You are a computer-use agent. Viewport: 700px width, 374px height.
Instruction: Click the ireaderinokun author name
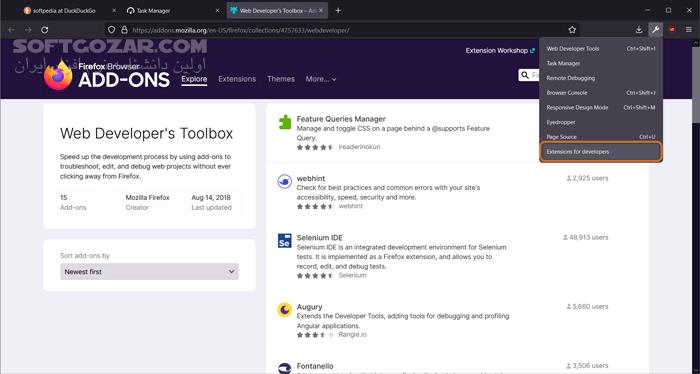[x=359, y=147]
